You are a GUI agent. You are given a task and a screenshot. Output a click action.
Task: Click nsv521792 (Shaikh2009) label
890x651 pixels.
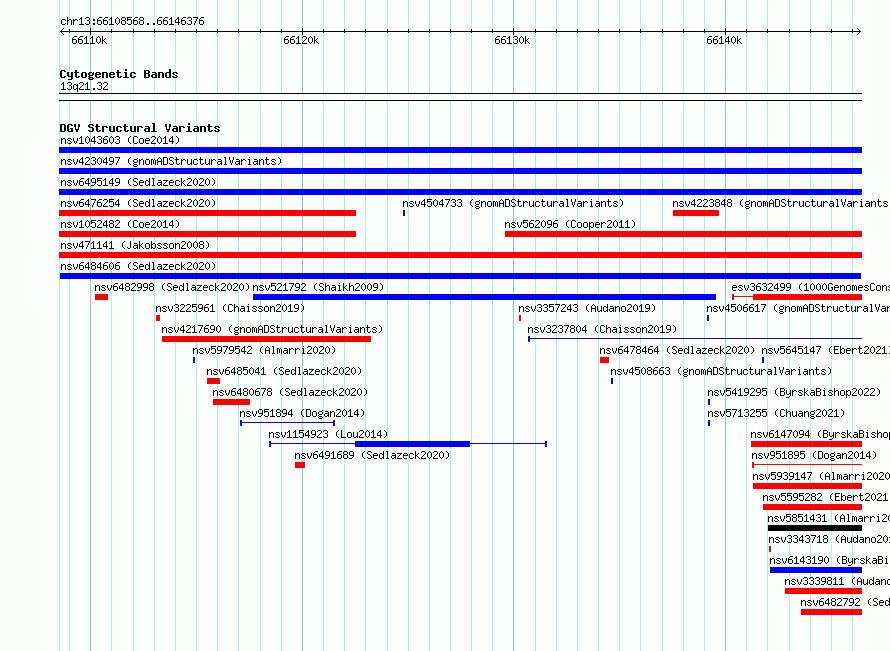pyautogui.click(x=318, y=287)
